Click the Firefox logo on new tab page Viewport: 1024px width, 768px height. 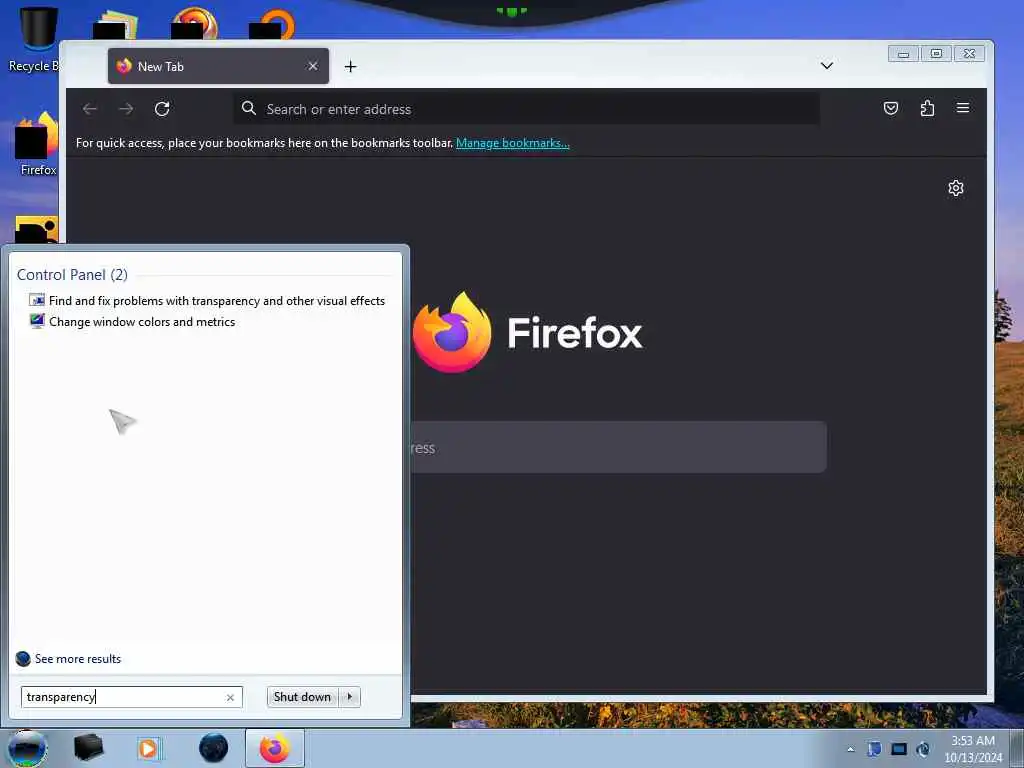pos(528,332)
